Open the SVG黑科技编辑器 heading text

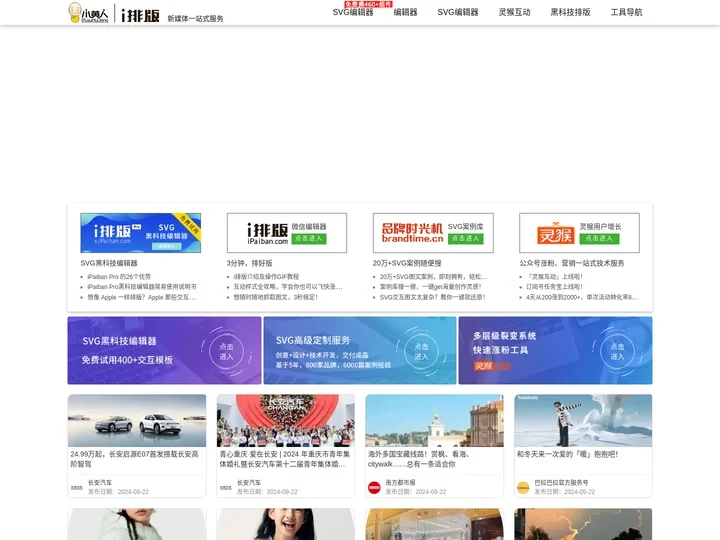point(109,263)
